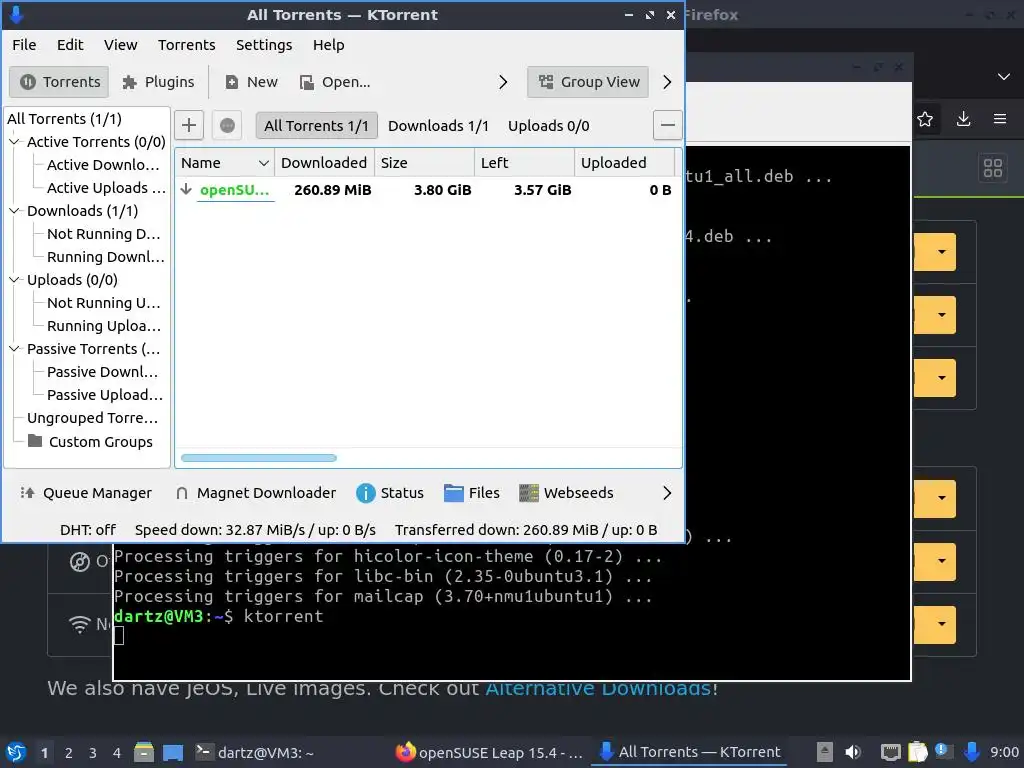The height and width of the screenshot is (768, 1024).
Task: Sort by the Uploaded column header
Action: pos(624,163)
